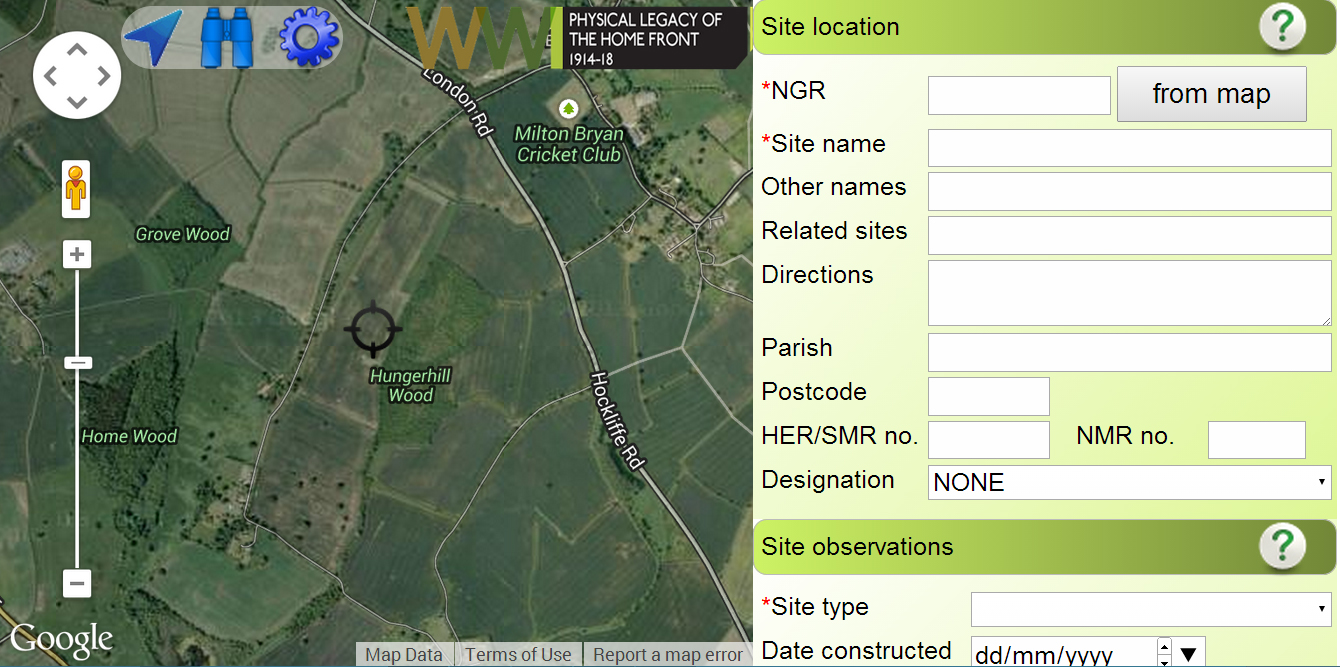Zoom out using the map minus button
Viewport: 1340px width, 667px height.
(77, 583)
